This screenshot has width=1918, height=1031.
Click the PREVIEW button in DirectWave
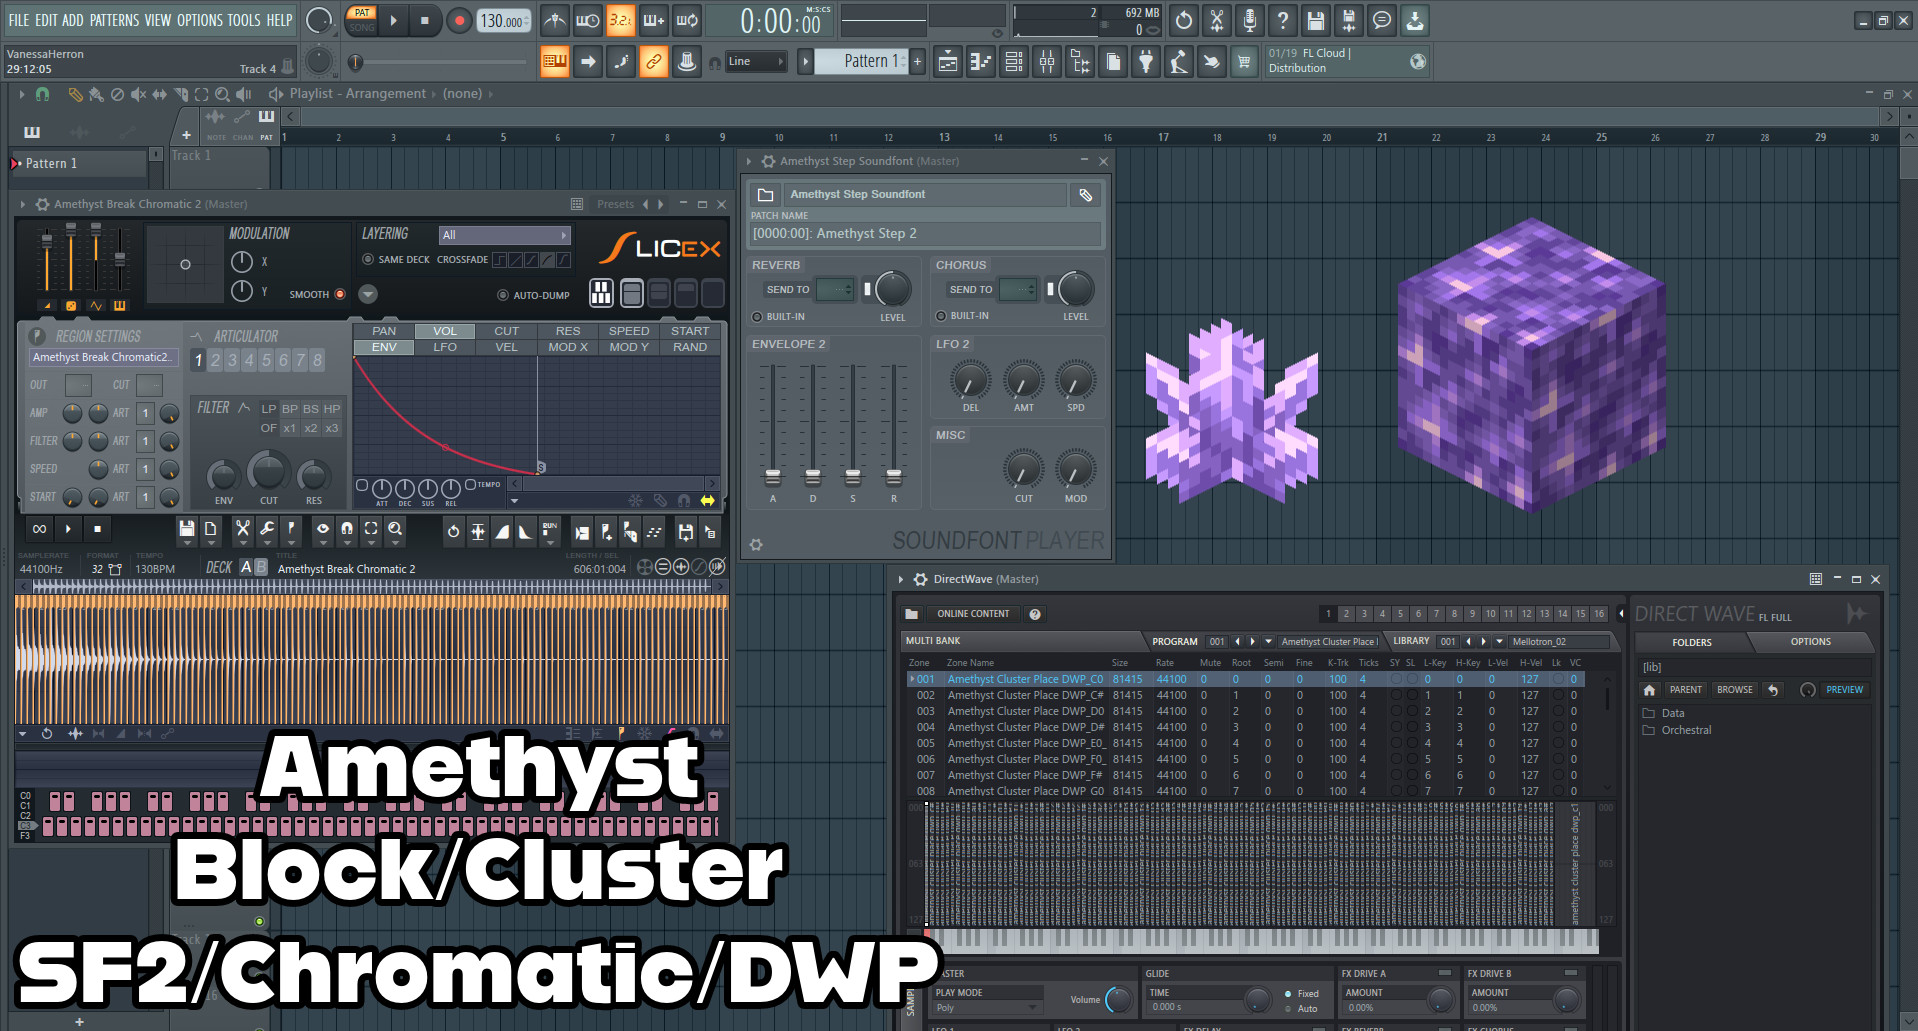coord(1844,690)
